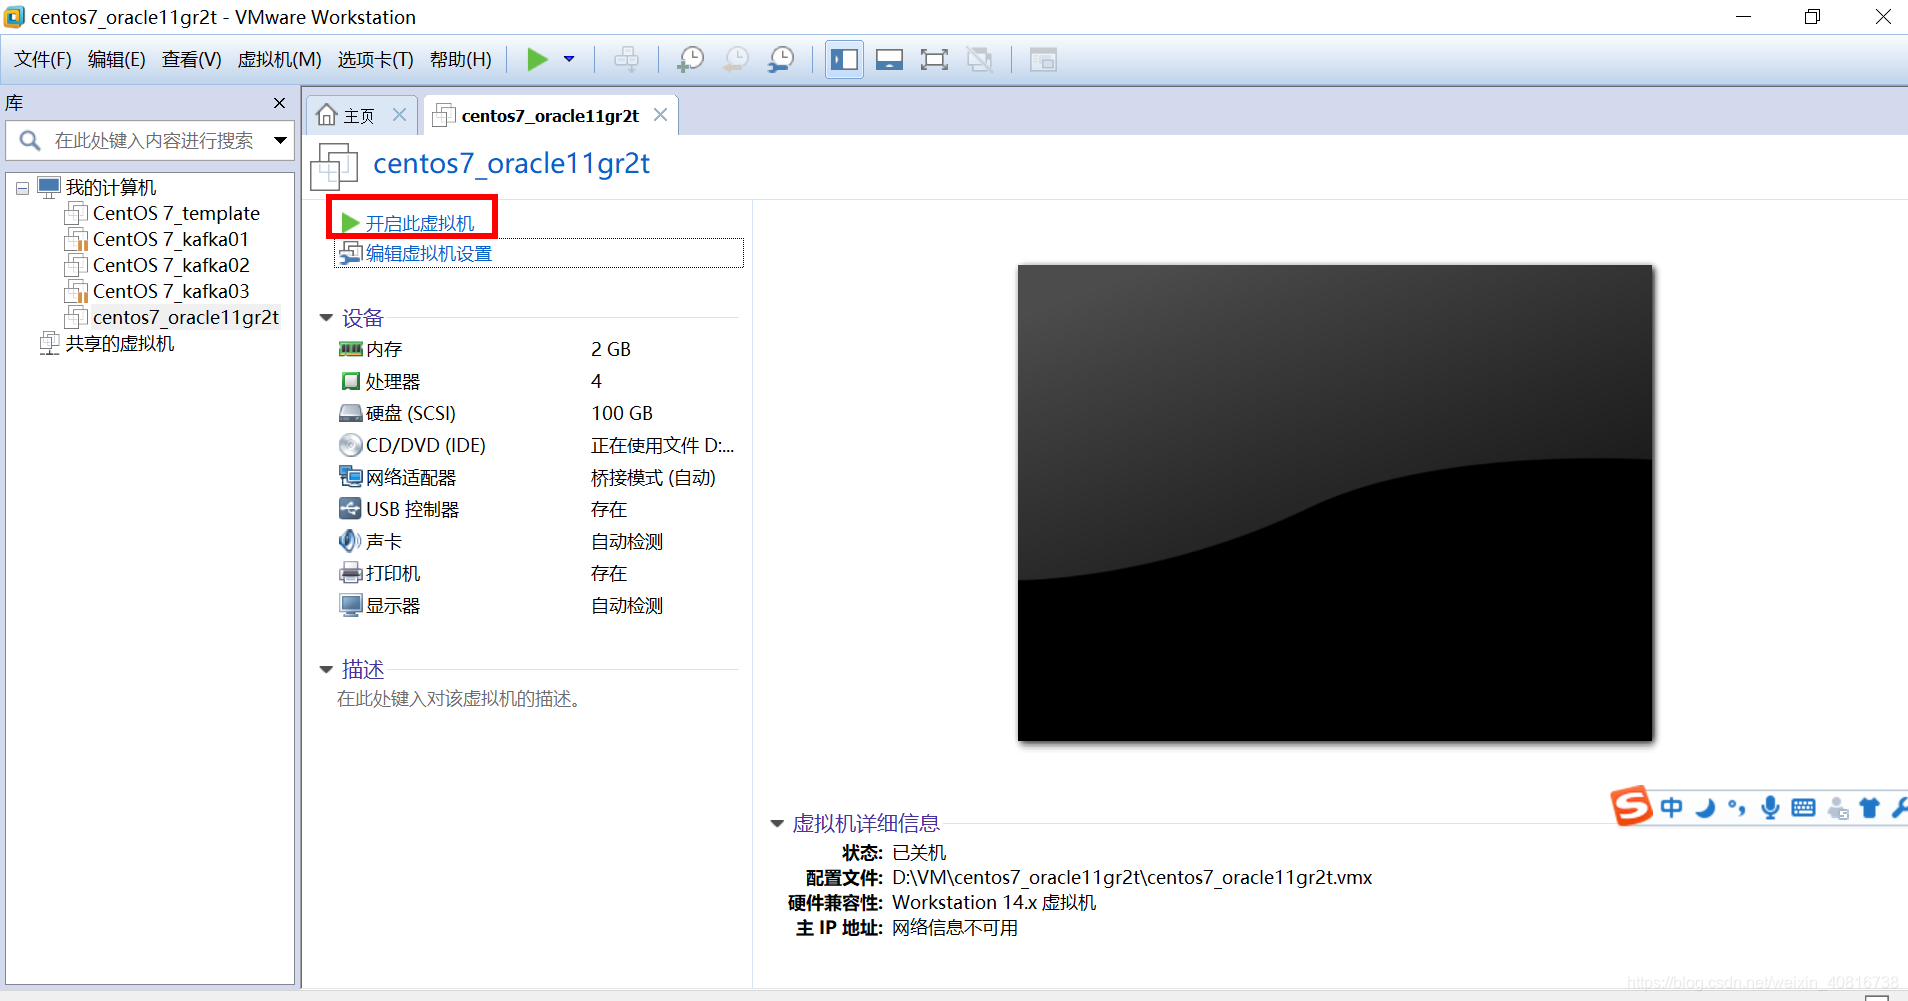Toggle Sogou Chinese/English 中 mode
Screen dimensions: 1908x1001
pyautogui.click(x=1672, y=807)
